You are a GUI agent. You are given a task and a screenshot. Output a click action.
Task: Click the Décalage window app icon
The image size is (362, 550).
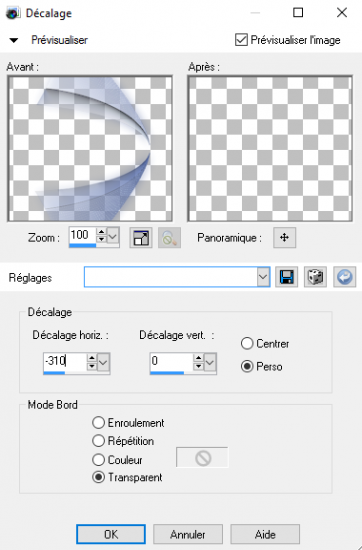click(13, 13)
